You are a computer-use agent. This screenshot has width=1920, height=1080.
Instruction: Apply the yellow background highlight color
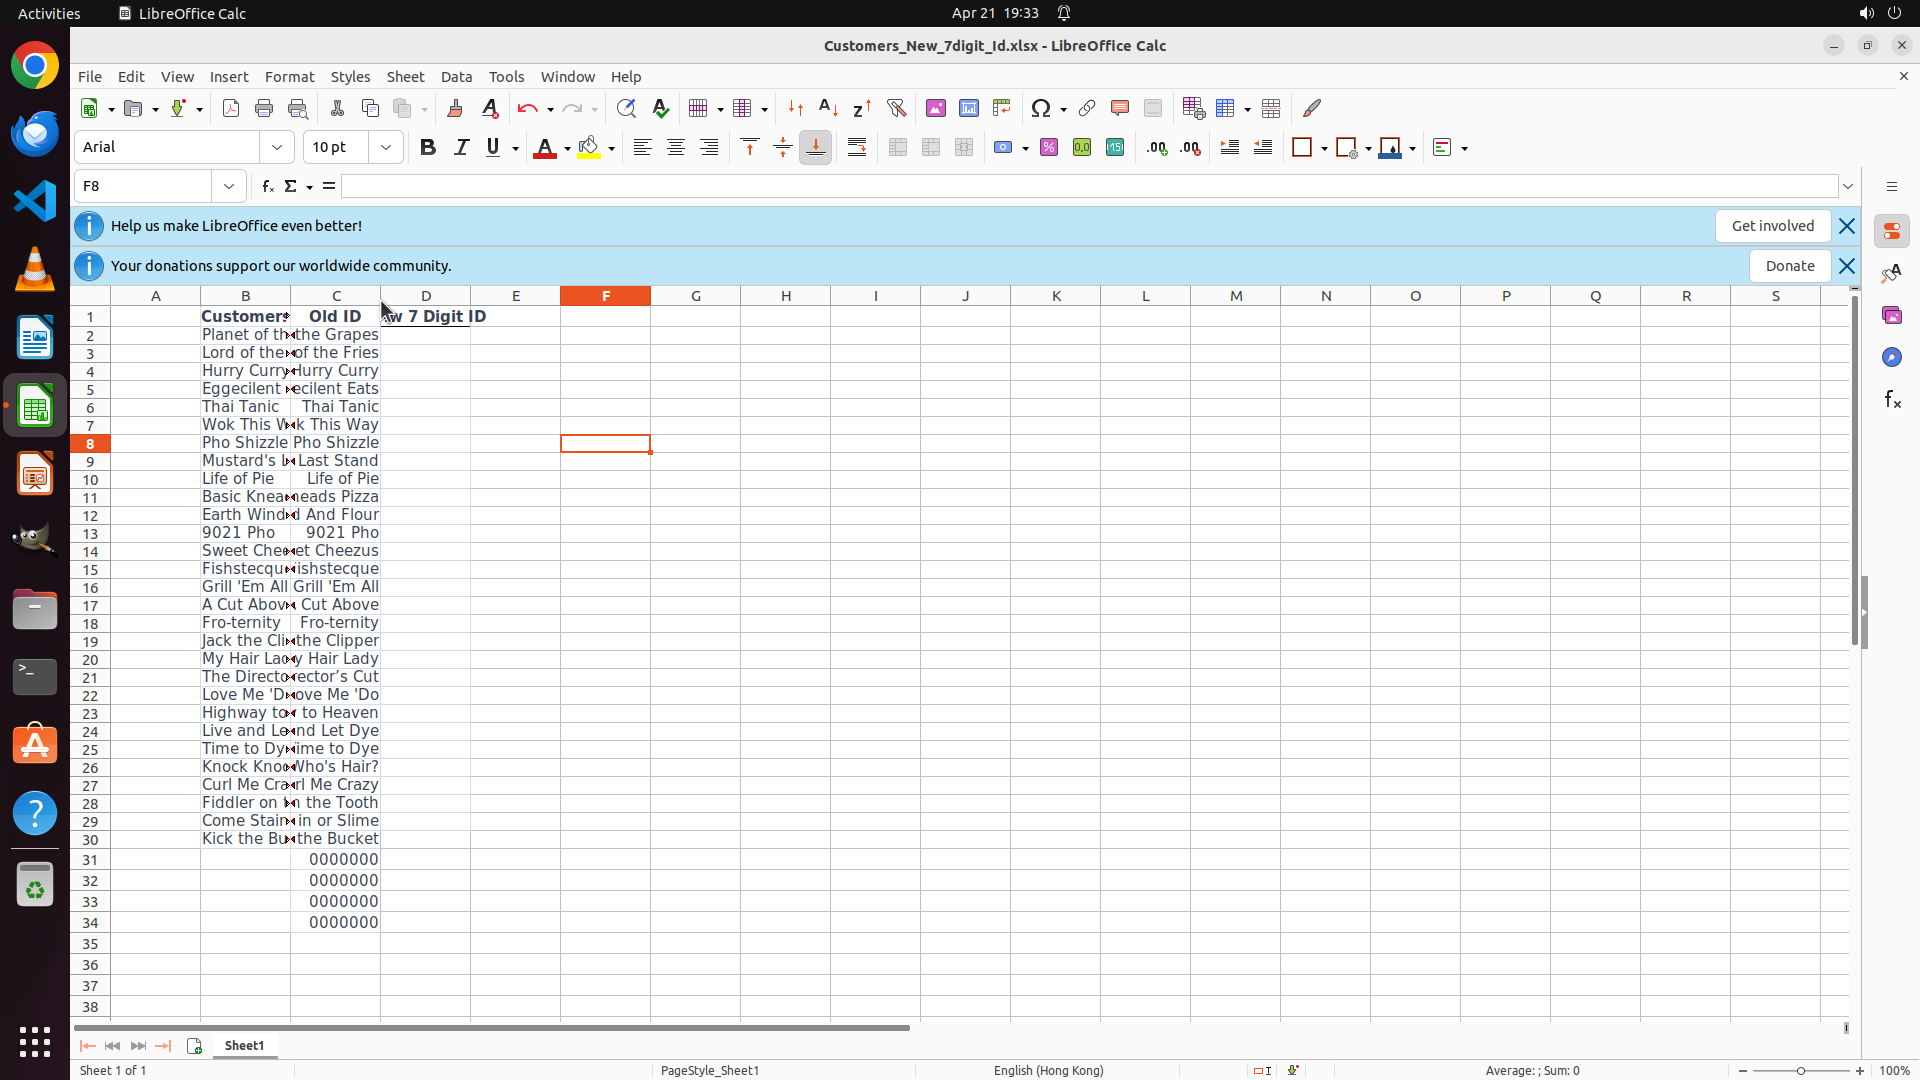click(589, 148)
